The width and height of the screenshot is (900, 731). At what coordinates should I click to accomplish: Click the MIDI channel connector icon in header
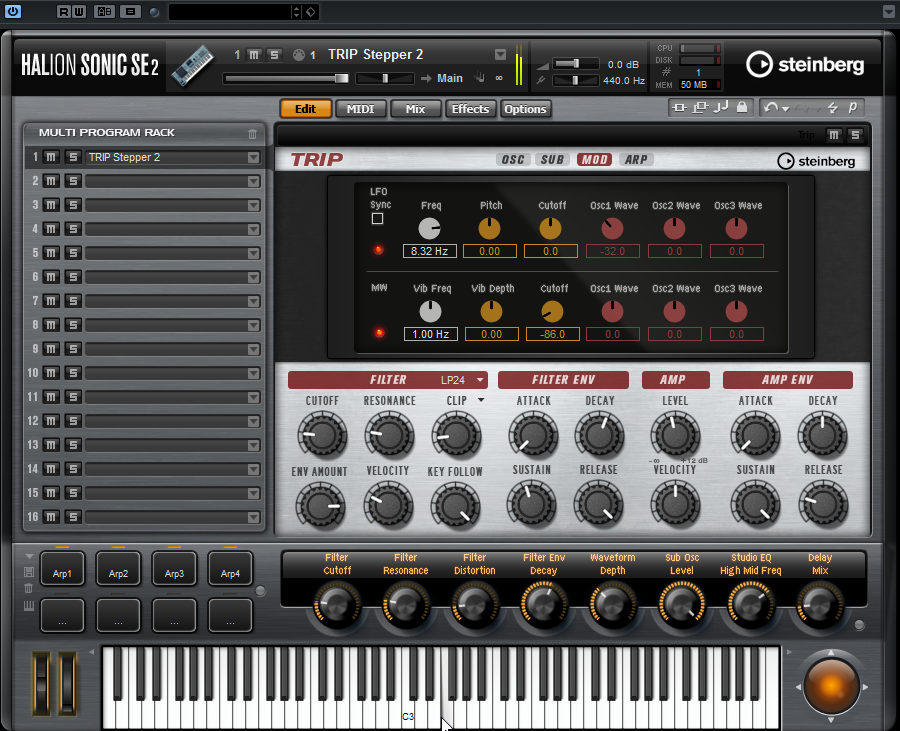point(298,55)
